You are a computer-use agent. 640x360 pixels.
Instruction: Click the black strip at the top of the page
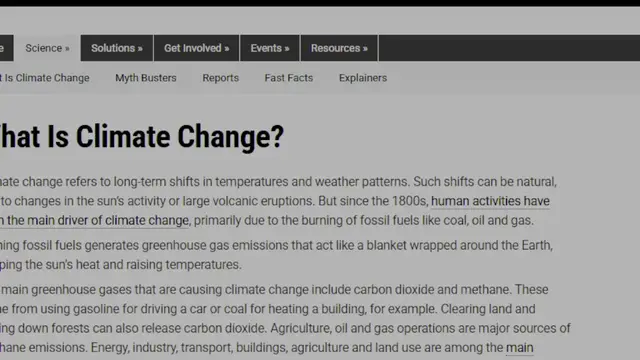tap(320, 3)
